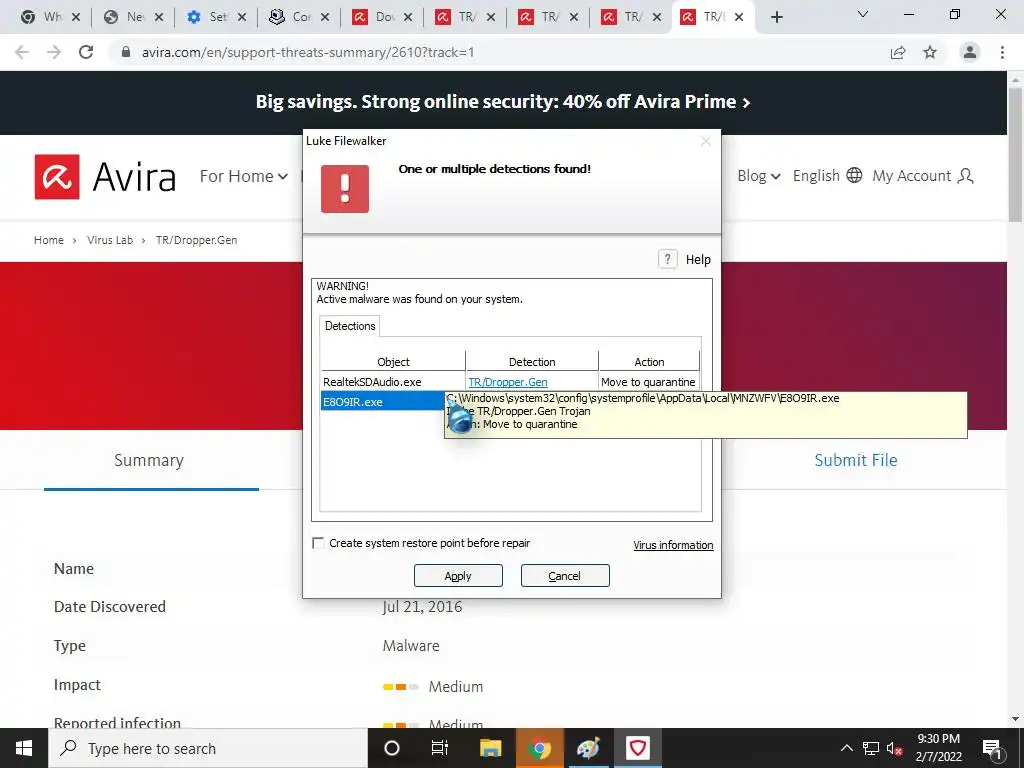Open My Account link

[912, 176]
